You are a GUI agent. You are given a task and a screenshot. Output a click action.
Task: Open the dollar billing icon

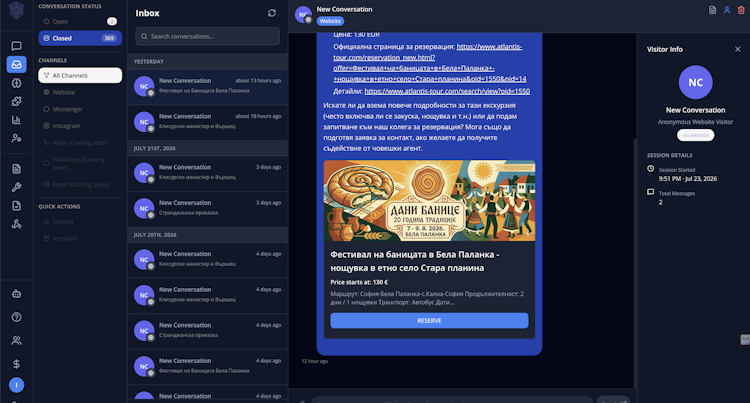tap(16, 364)
